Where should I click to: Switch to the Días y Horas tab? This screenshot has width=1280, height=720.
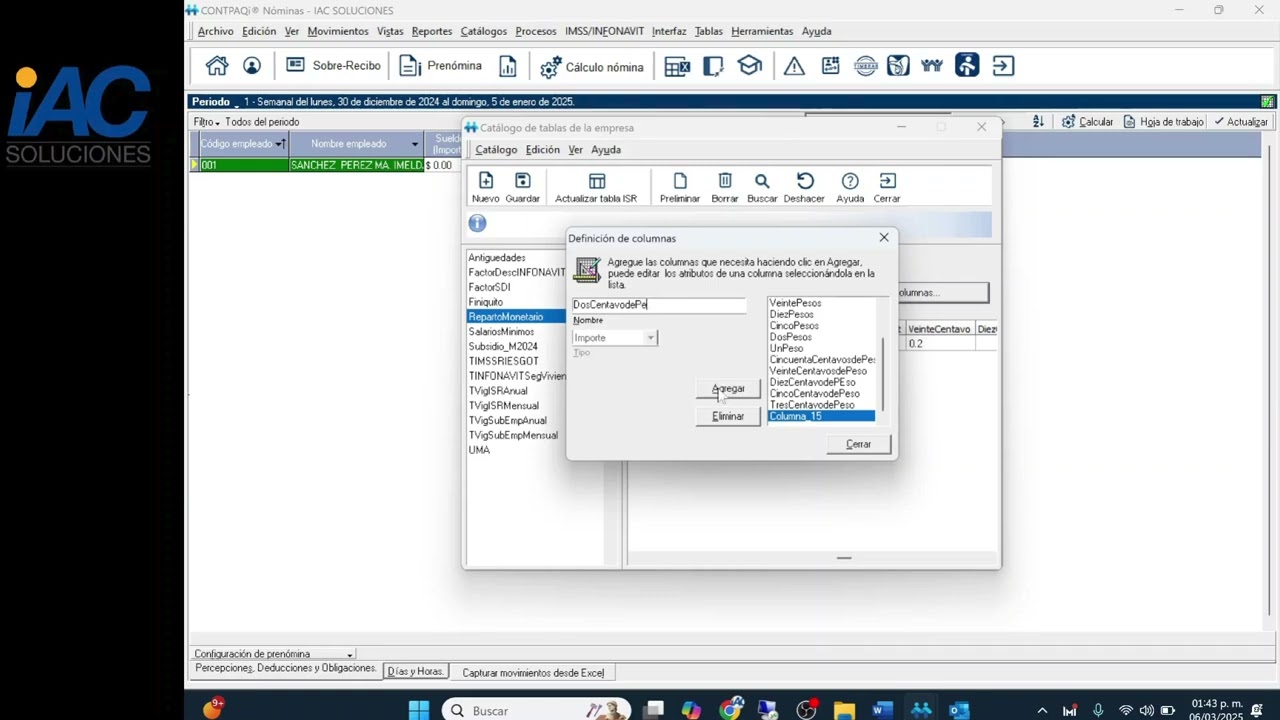415,672
